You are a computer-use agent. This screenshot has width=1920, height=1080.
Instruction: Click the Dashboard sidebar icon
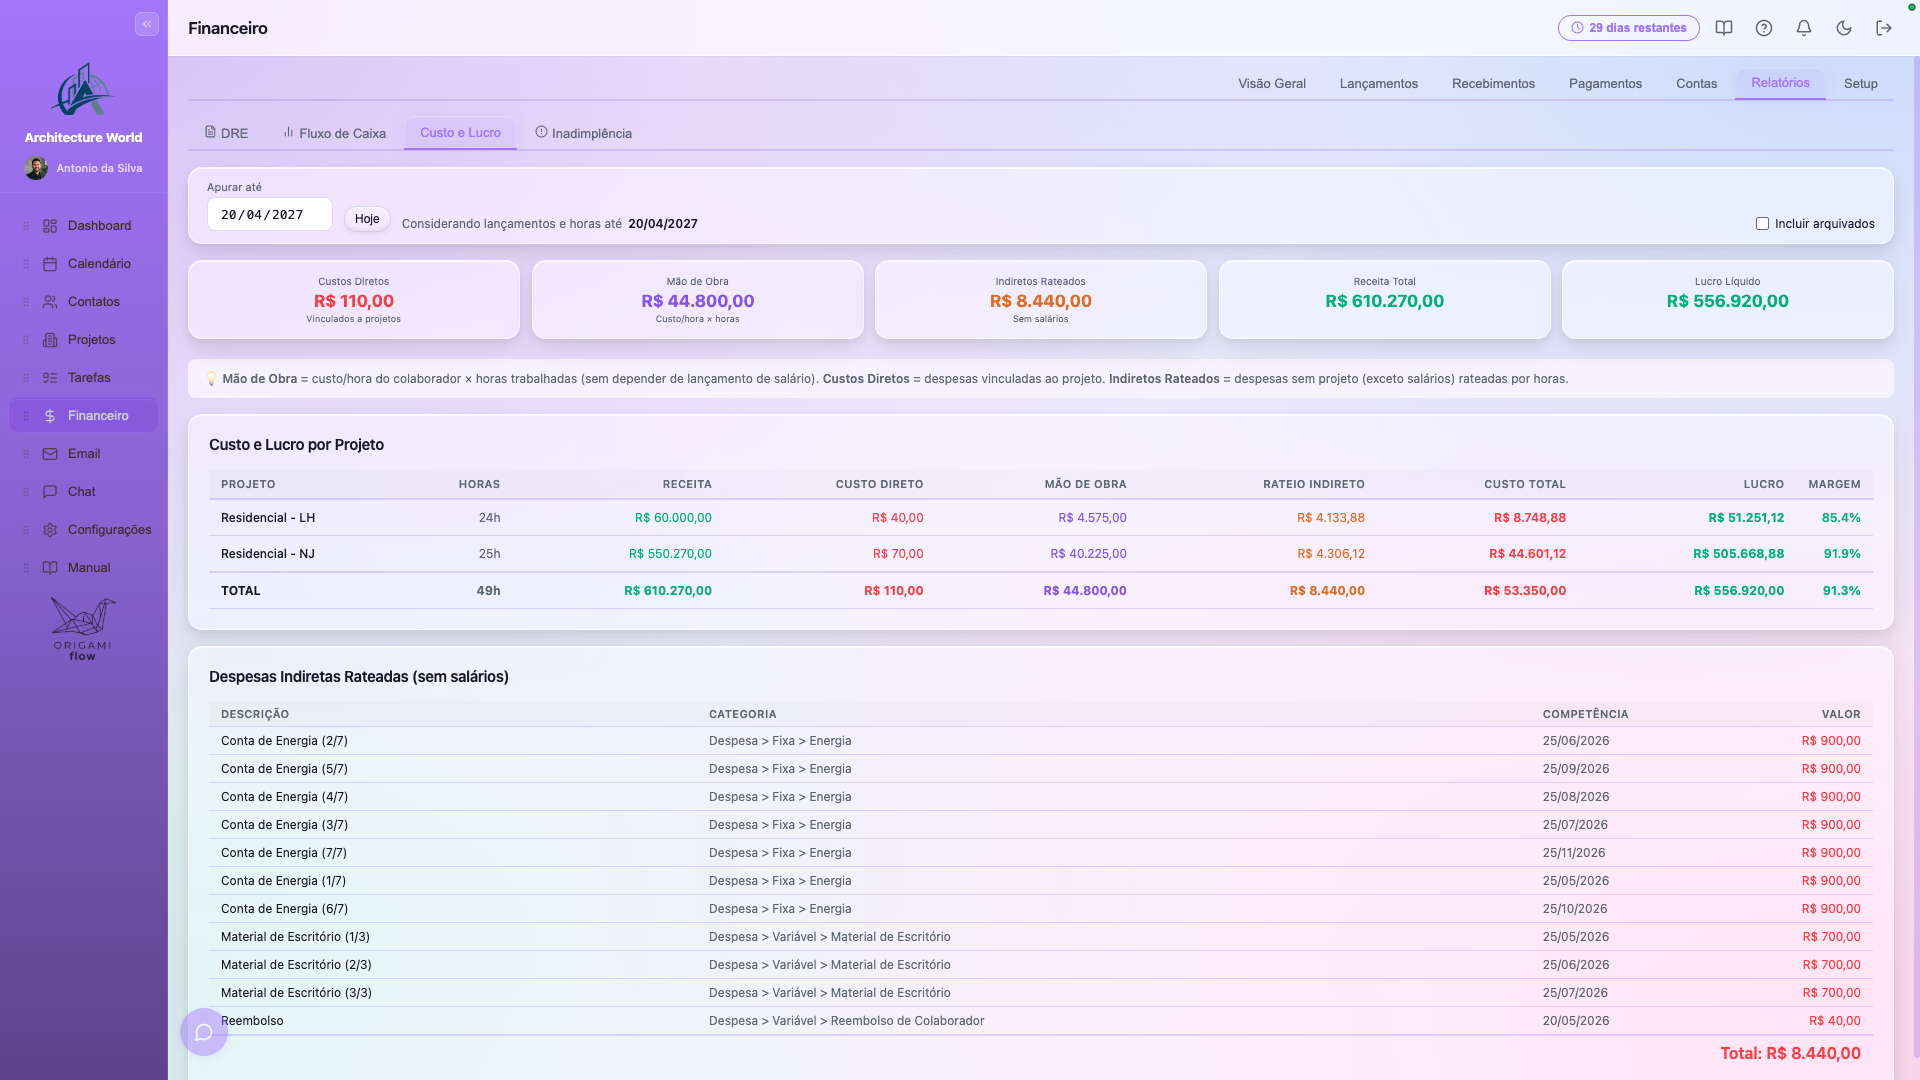click(50, 226)
